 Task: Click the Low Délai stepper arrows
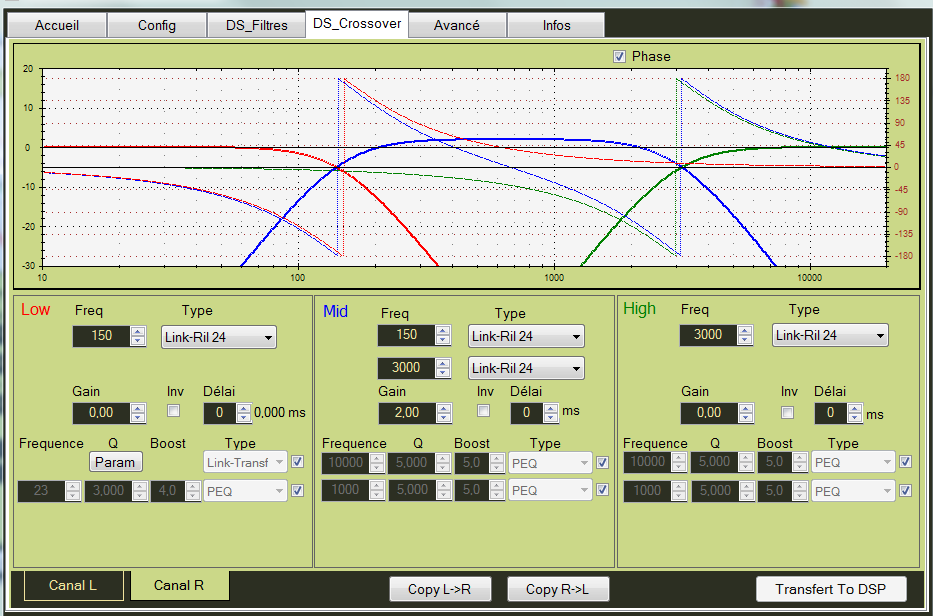pyautogui.click(x=244, y=414)
